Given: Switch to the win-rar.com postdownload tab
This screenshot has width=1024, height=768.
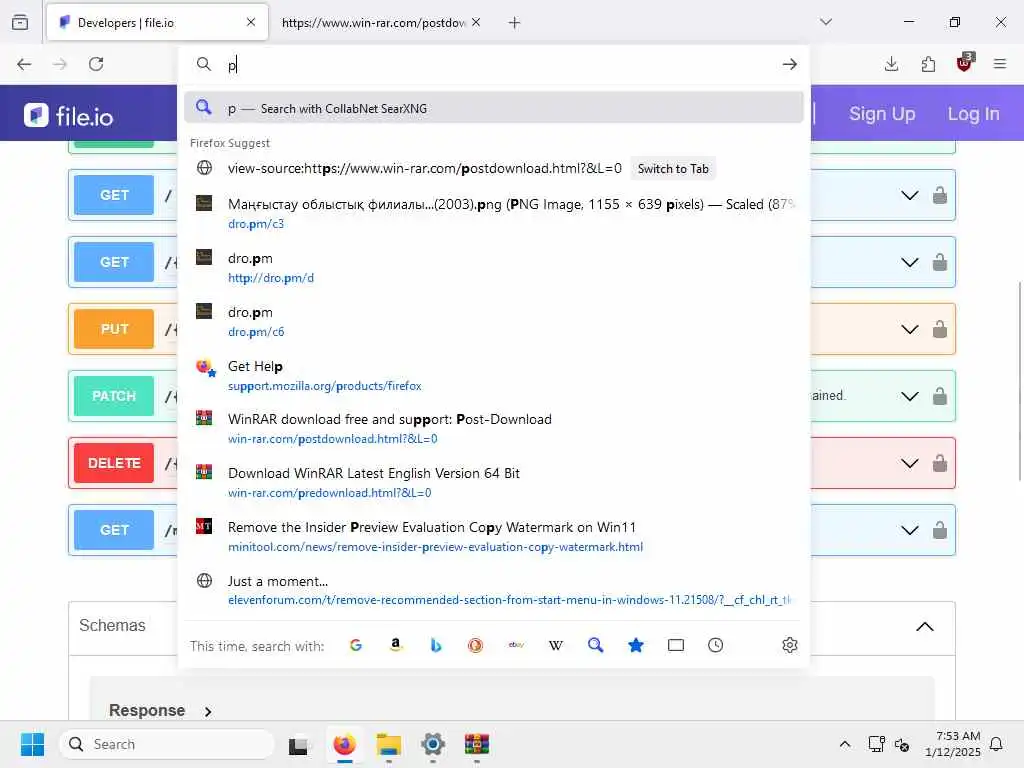Looking at the screenshot, I should 373,22.
